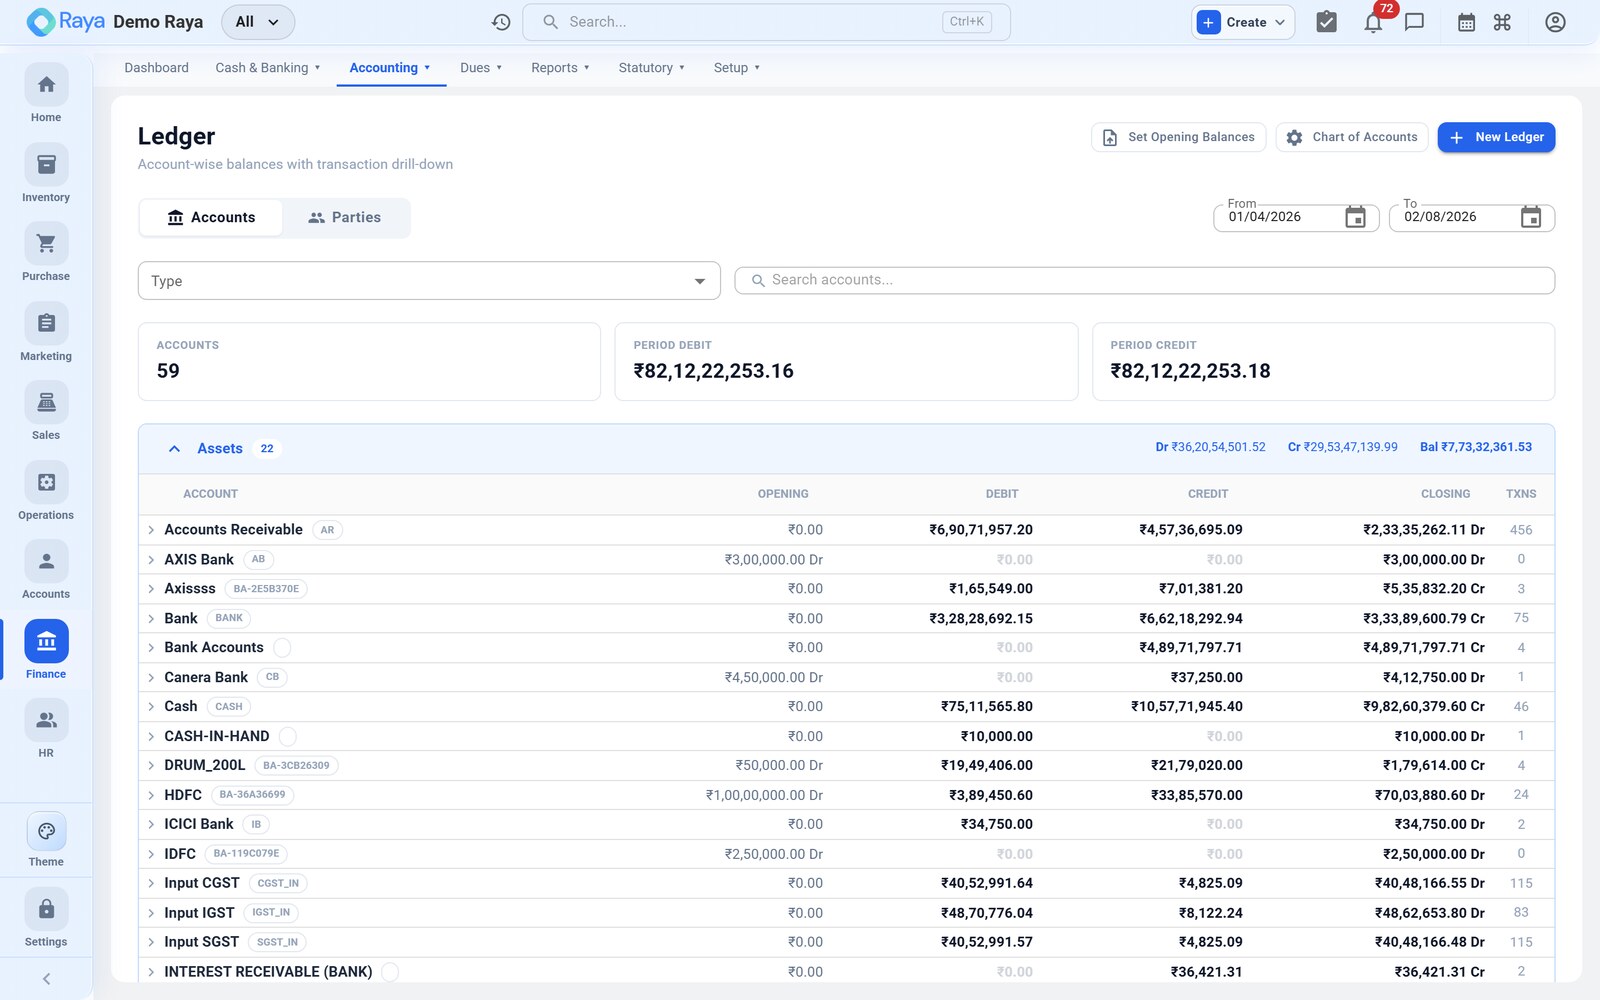This screenshot has width=1600, height=1000.
Task: Collapse the Assets group
Action: coord(174,448)
